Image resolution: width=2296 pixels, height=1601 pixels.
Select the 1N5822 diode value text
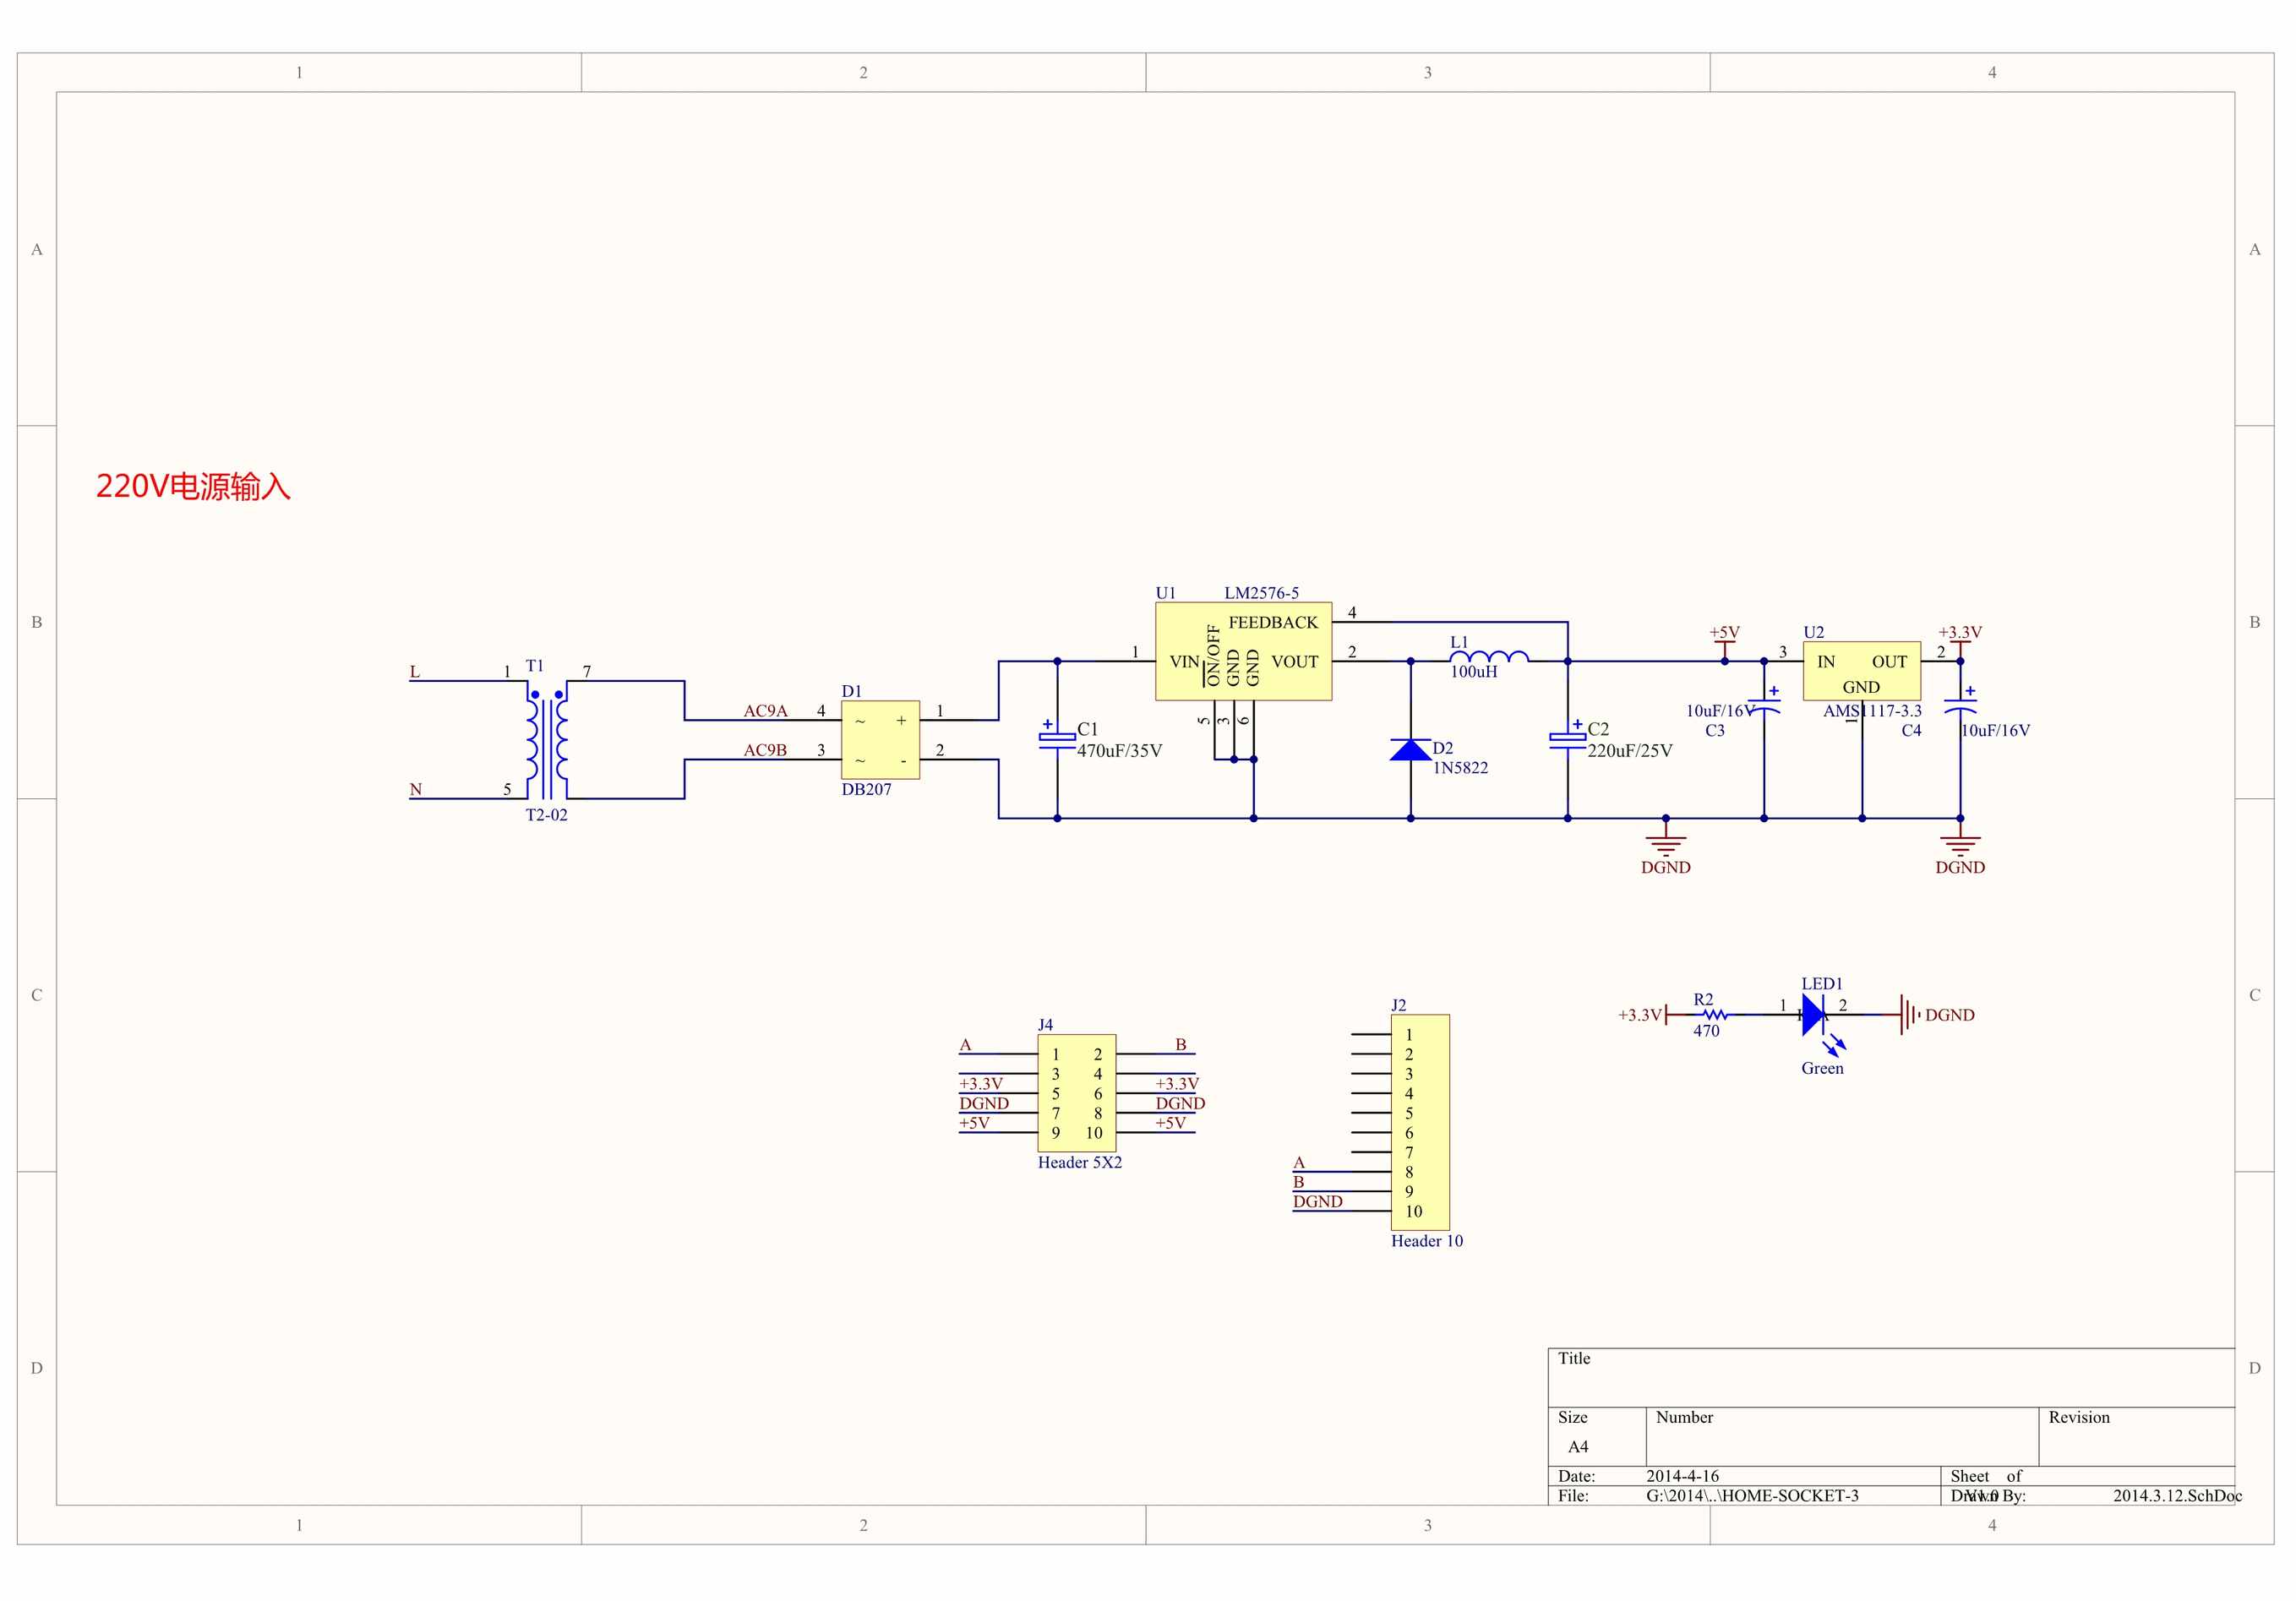click(1460, 768)
